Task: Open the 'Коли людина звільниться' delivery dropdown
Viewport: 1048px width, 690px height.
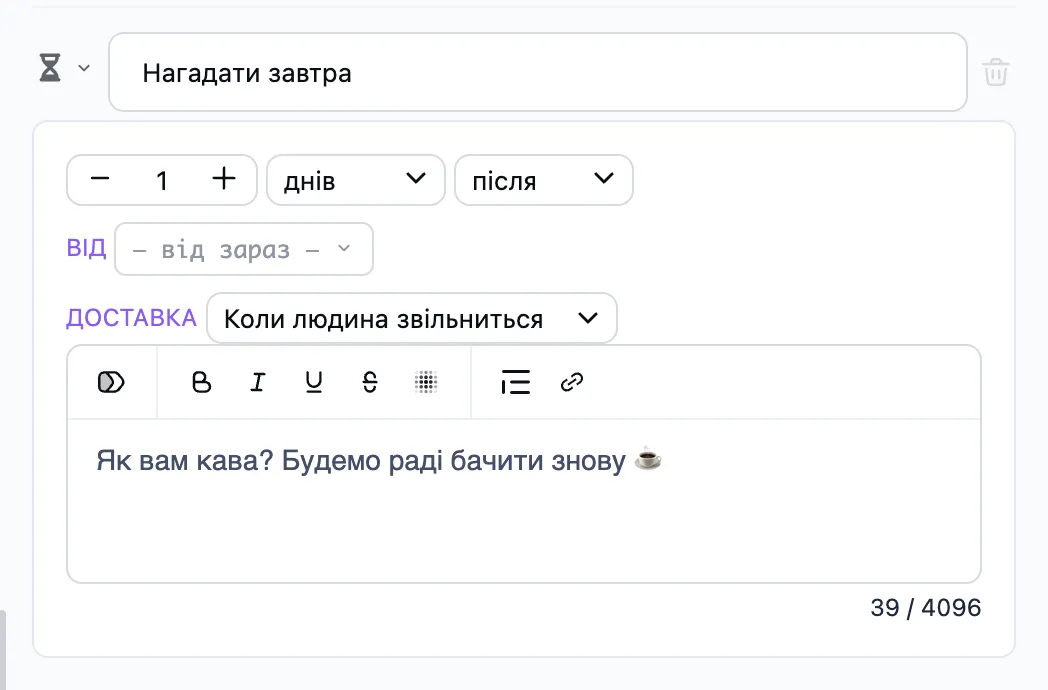Action: coord(412,318)
